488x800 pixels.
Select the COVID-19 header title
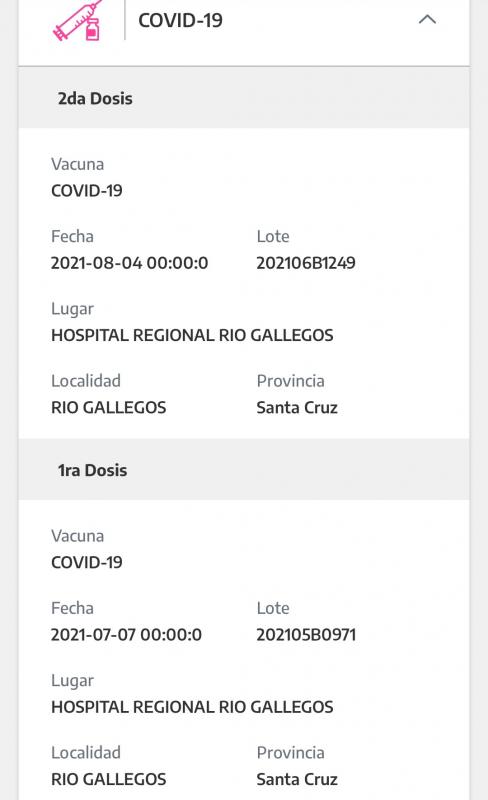[x=180, y=20]
